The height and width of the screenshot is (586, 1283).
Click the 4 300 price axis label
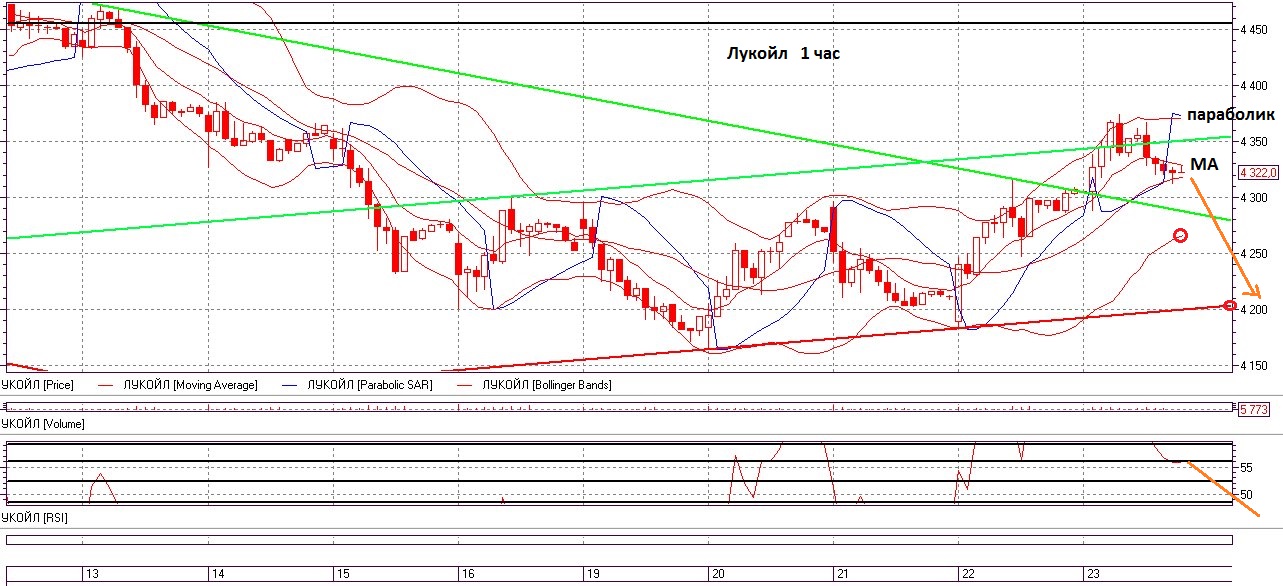pyautogui.click(x=1255, y=198)
